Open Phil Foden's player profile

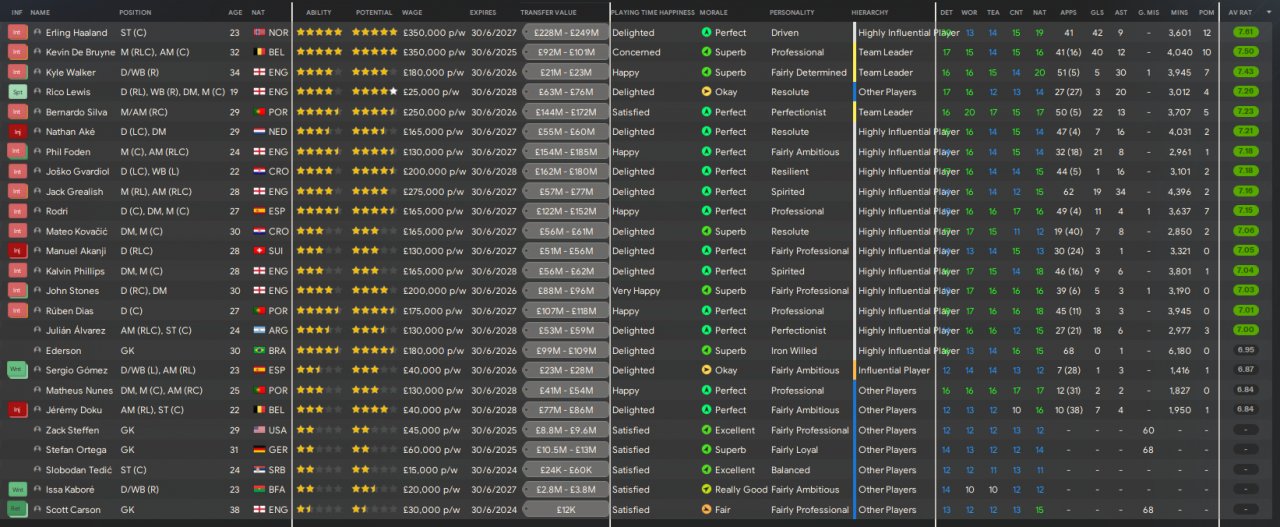coord(69,152)
